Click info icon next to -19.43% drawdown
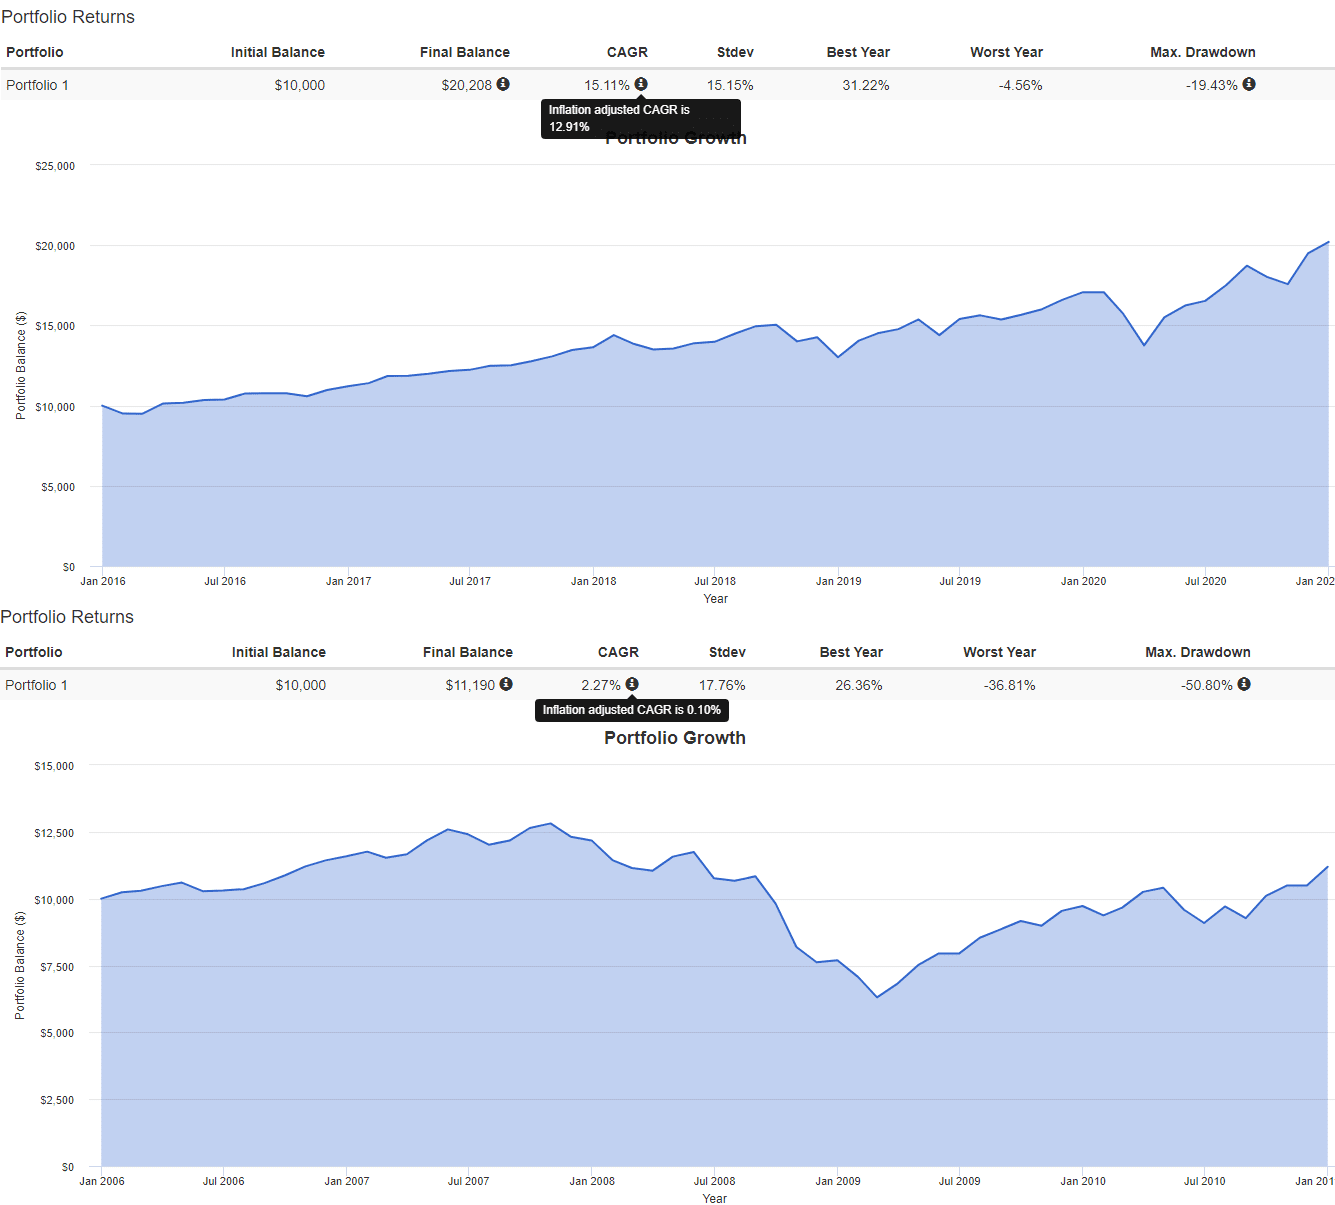Screen dimensions: 1335x1205 (x=1249, y=84)
